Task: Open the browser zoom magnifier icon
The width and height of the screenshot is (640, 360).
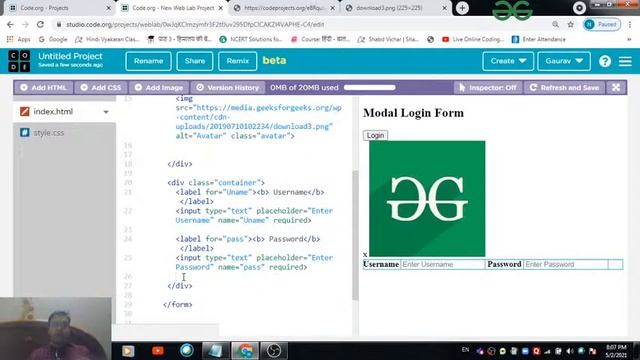Action: (556, 24)
